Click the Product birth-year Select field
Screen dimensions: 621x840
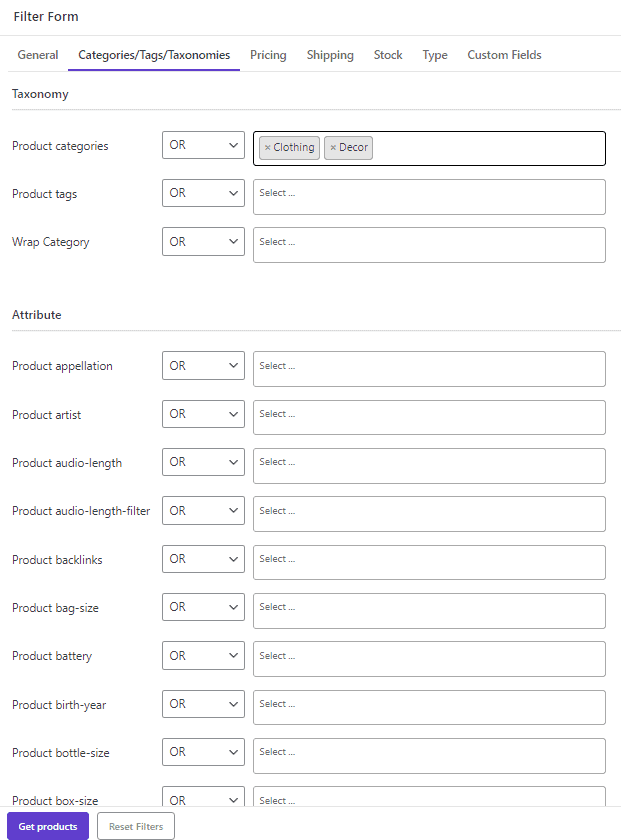(429, 707)
